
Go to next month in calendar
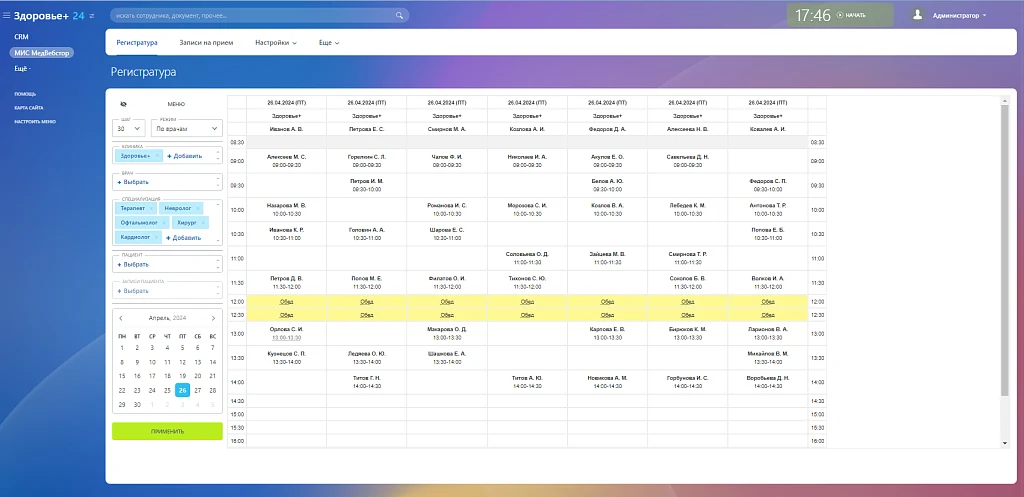[214, 318]
